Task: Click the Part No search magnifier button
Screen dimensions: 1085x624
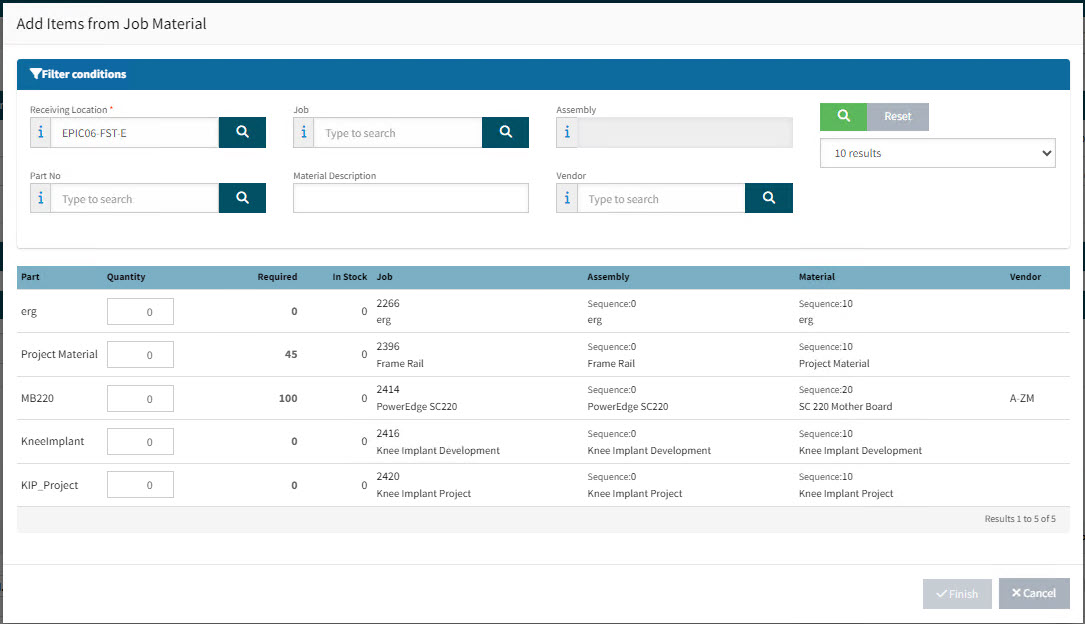Action: click(242, 198)
